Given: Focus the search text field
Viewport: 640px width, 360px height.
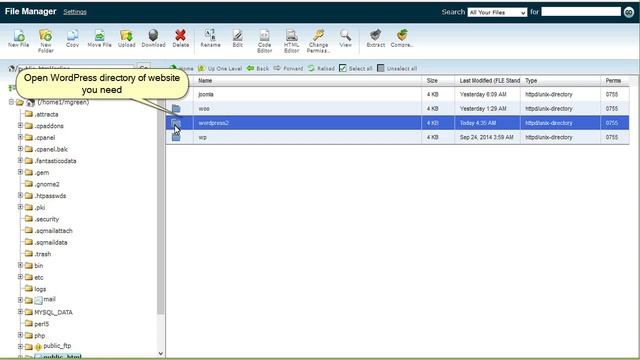Looking at the screenshot, I should click(581, 12).
